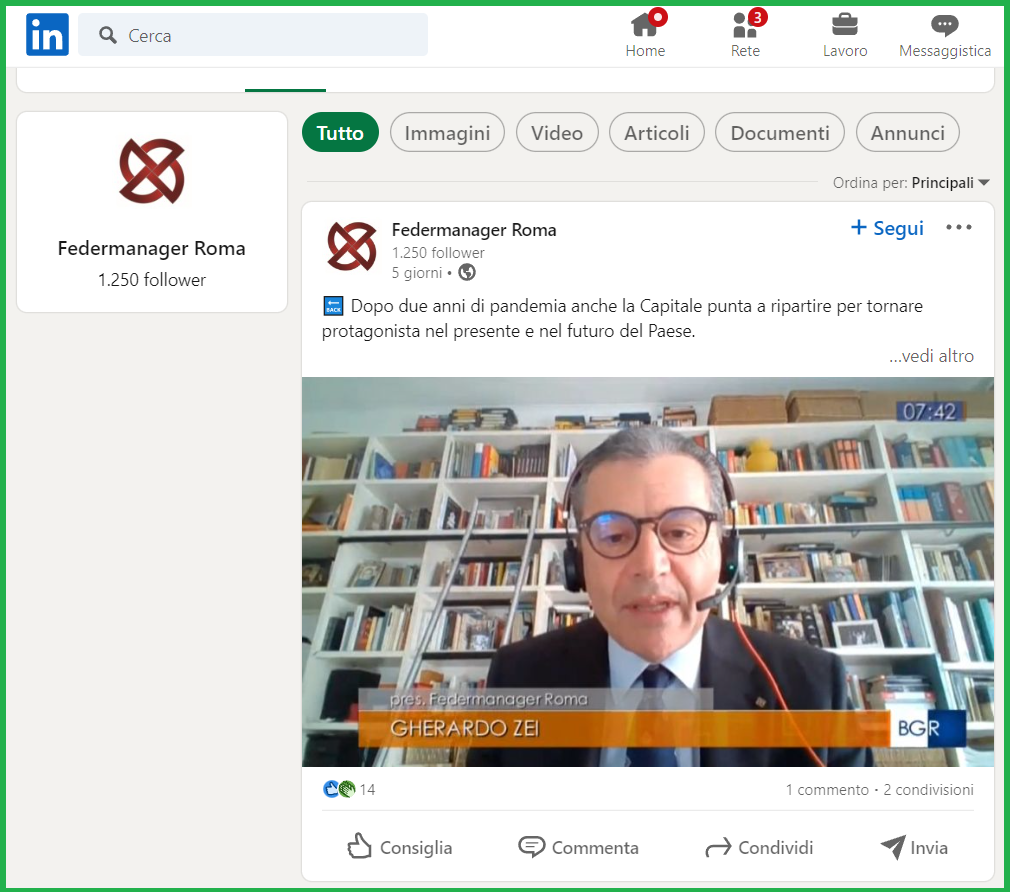Open Messaggistica messaging

click(x=945, y=35)
